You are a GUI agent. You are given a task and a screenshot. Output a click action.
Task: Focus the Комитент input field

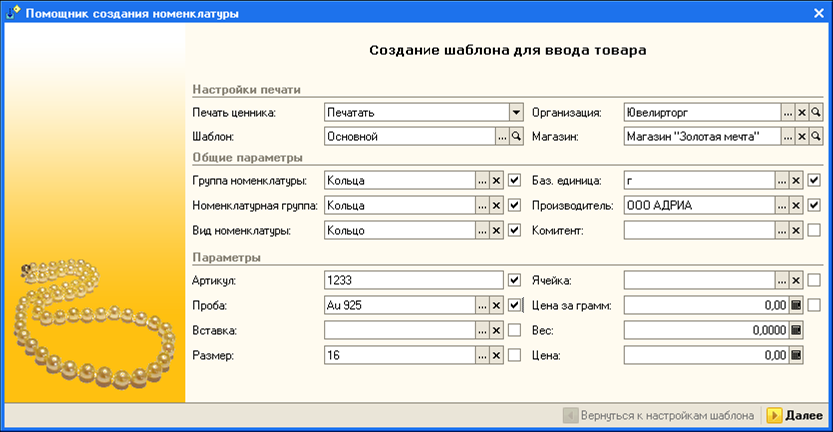coord(699,231)
